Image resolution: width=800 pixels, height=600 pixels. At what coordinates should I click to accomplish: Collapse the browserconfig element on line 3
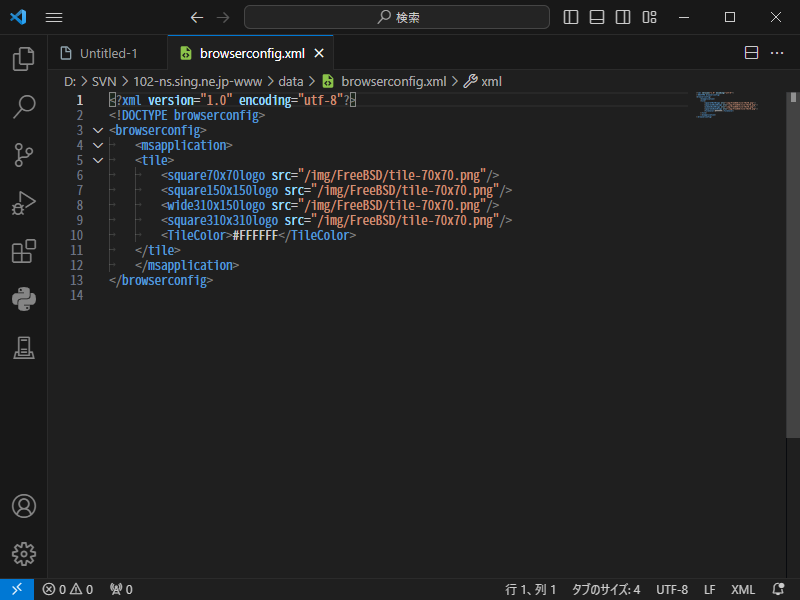[98, 131]
